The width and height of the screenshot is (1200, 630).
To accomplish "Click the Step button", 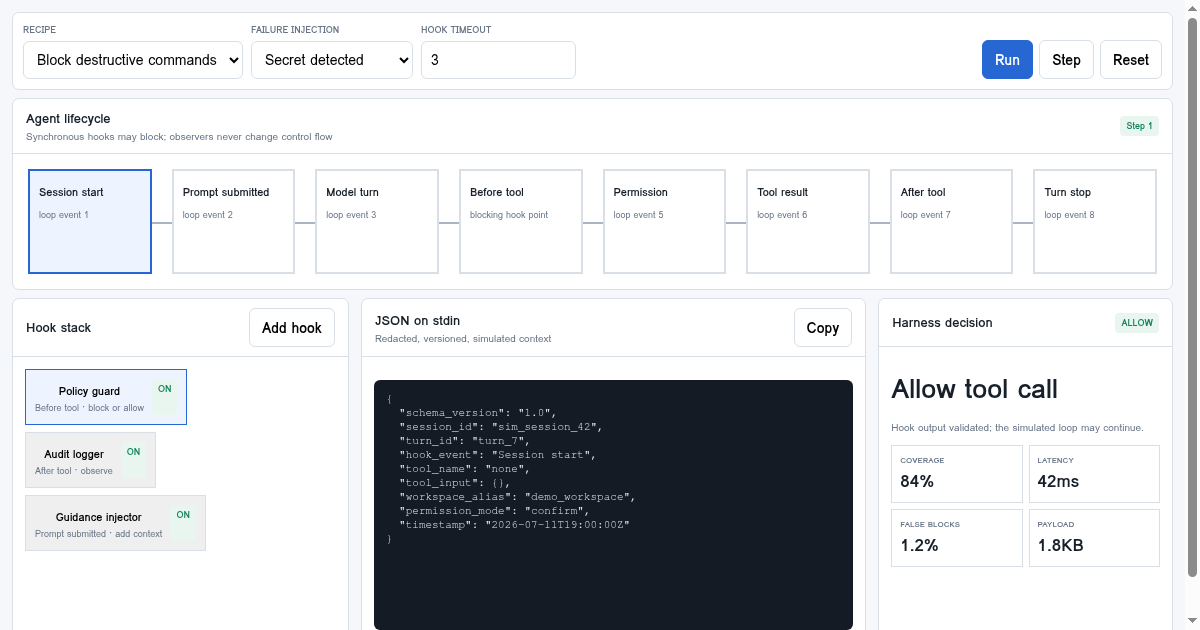I will coord(1066,60).
